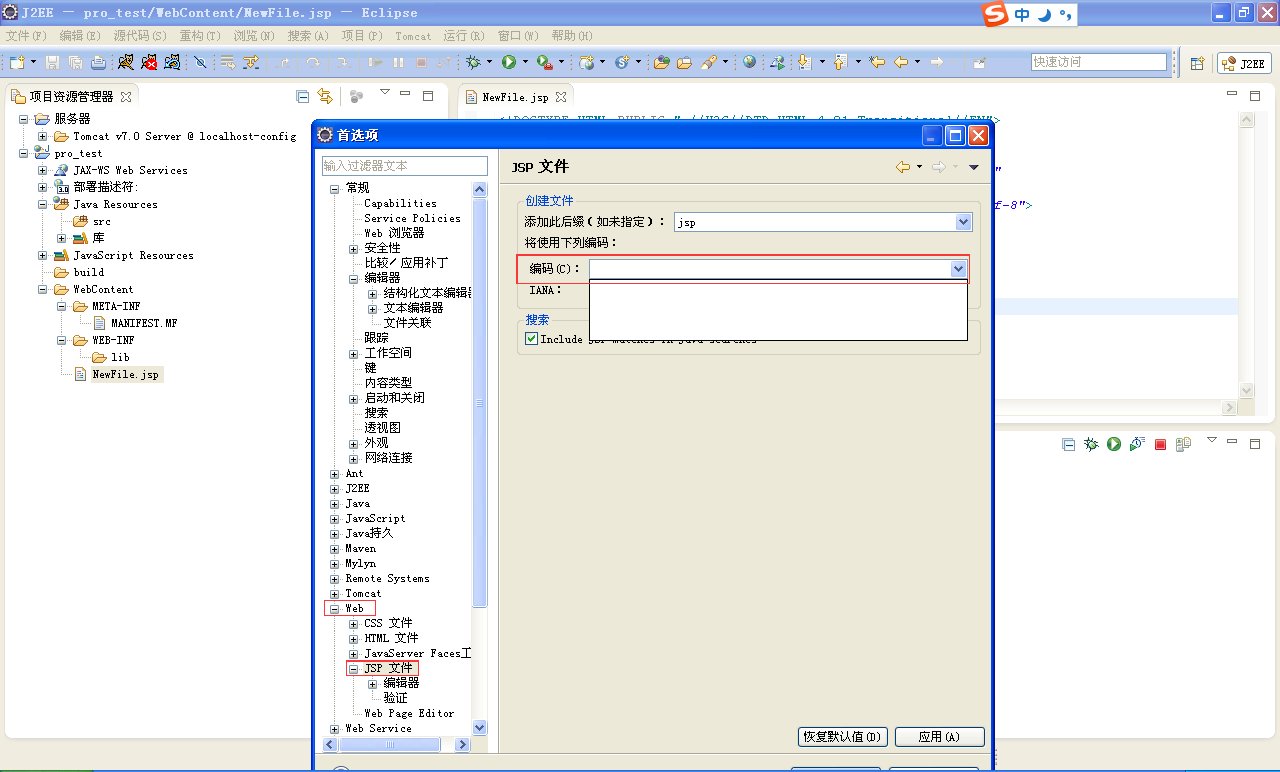Click the 应用(A) button in preferences
This screenshot has width=1280, height=772.
coord(938,736)
